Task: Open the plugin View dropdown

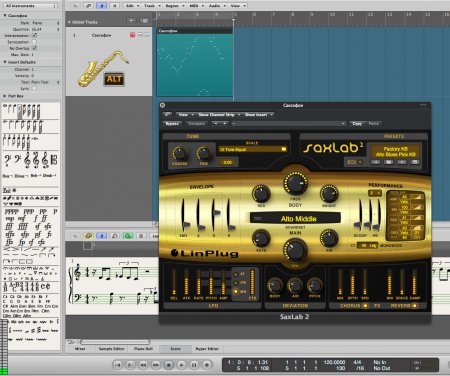Action: coord(185,114)
